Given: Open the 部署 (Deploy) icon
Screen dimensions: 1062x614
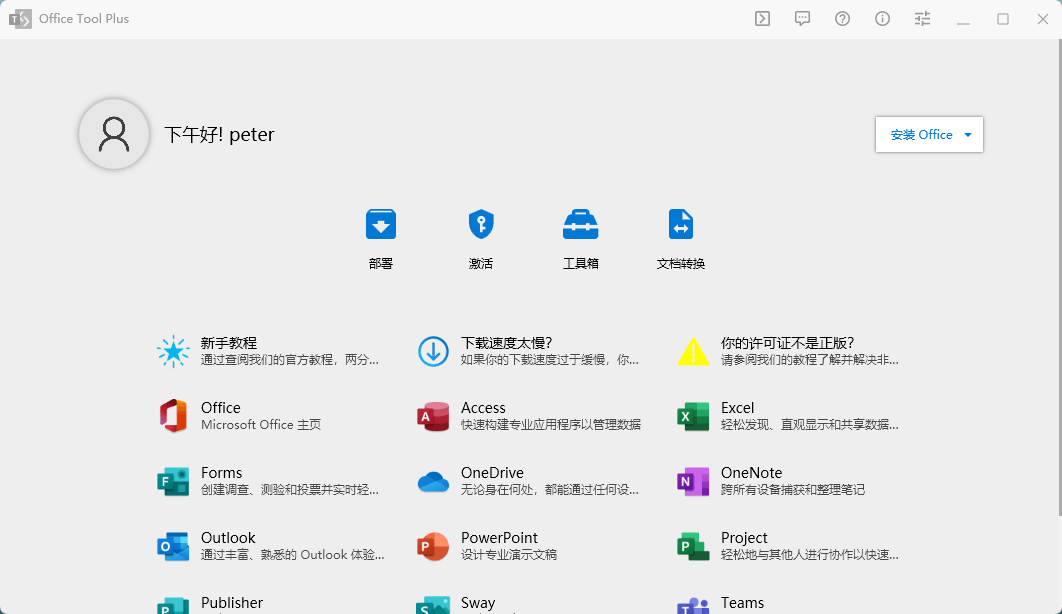Looking at the screenshot, I should tap(381, 225).
